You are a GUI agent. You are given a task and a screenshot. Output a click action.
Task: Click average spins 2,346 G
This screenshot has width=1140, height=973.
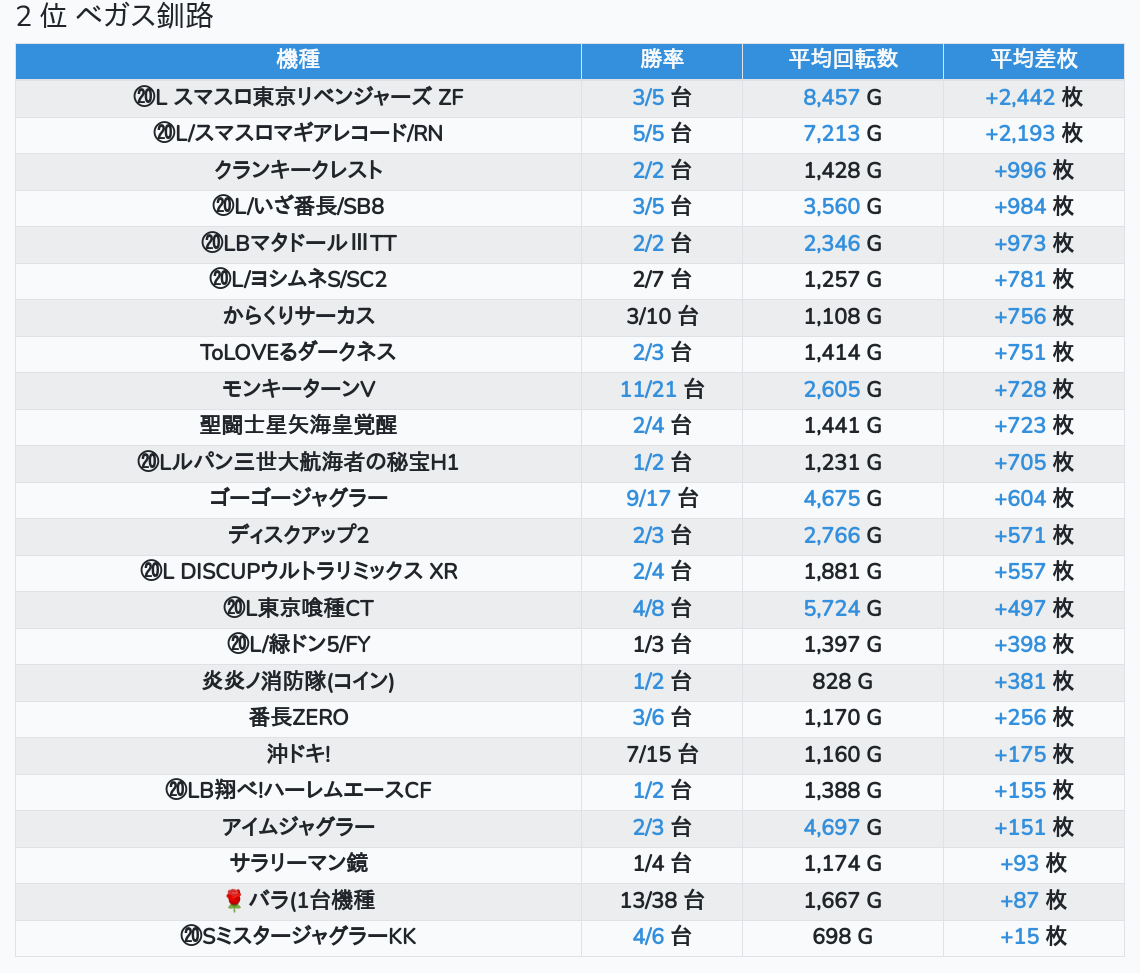843,243
